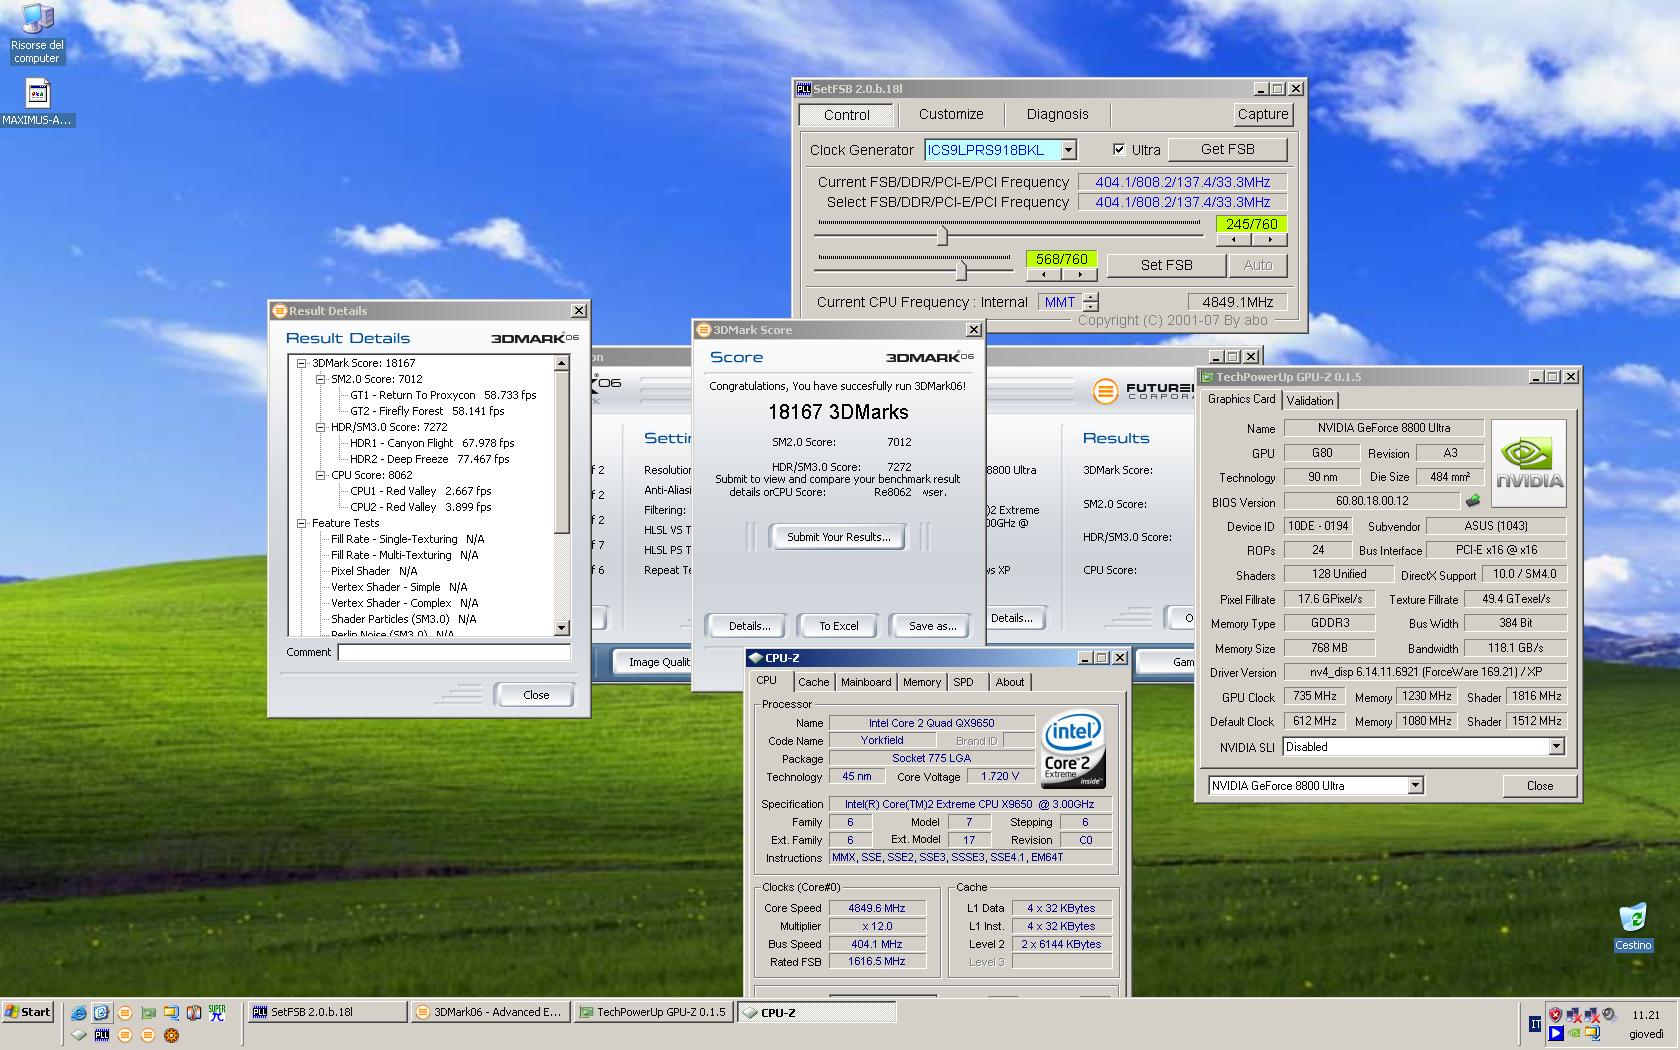Click left arrow under 568/760 value
1680x1050 pixels.
click(x=1044, y=274)
